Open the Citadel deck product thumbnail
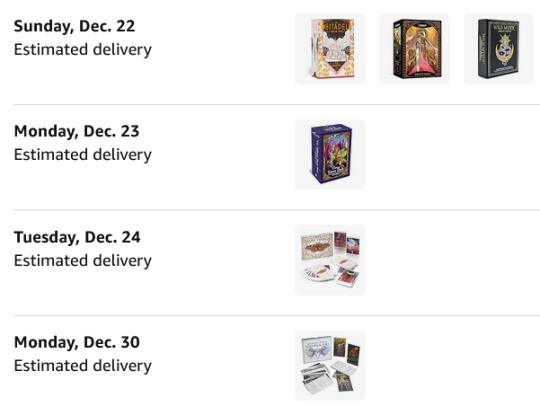The height and width of the screenshot is (406, 540). tap(330, 49)
